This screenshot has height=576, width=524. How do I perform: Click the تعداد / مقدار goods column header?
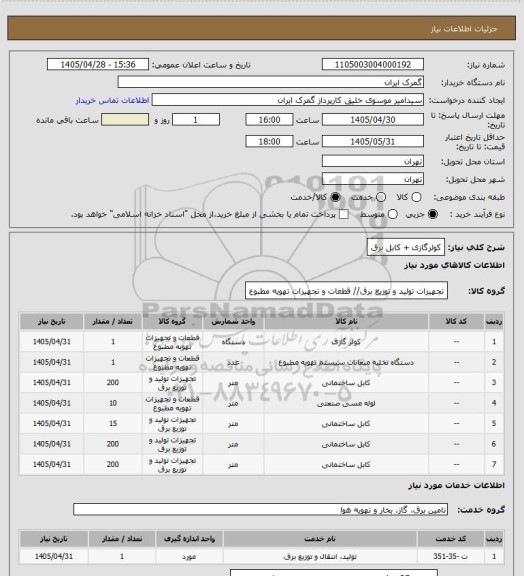coord(112,321)
